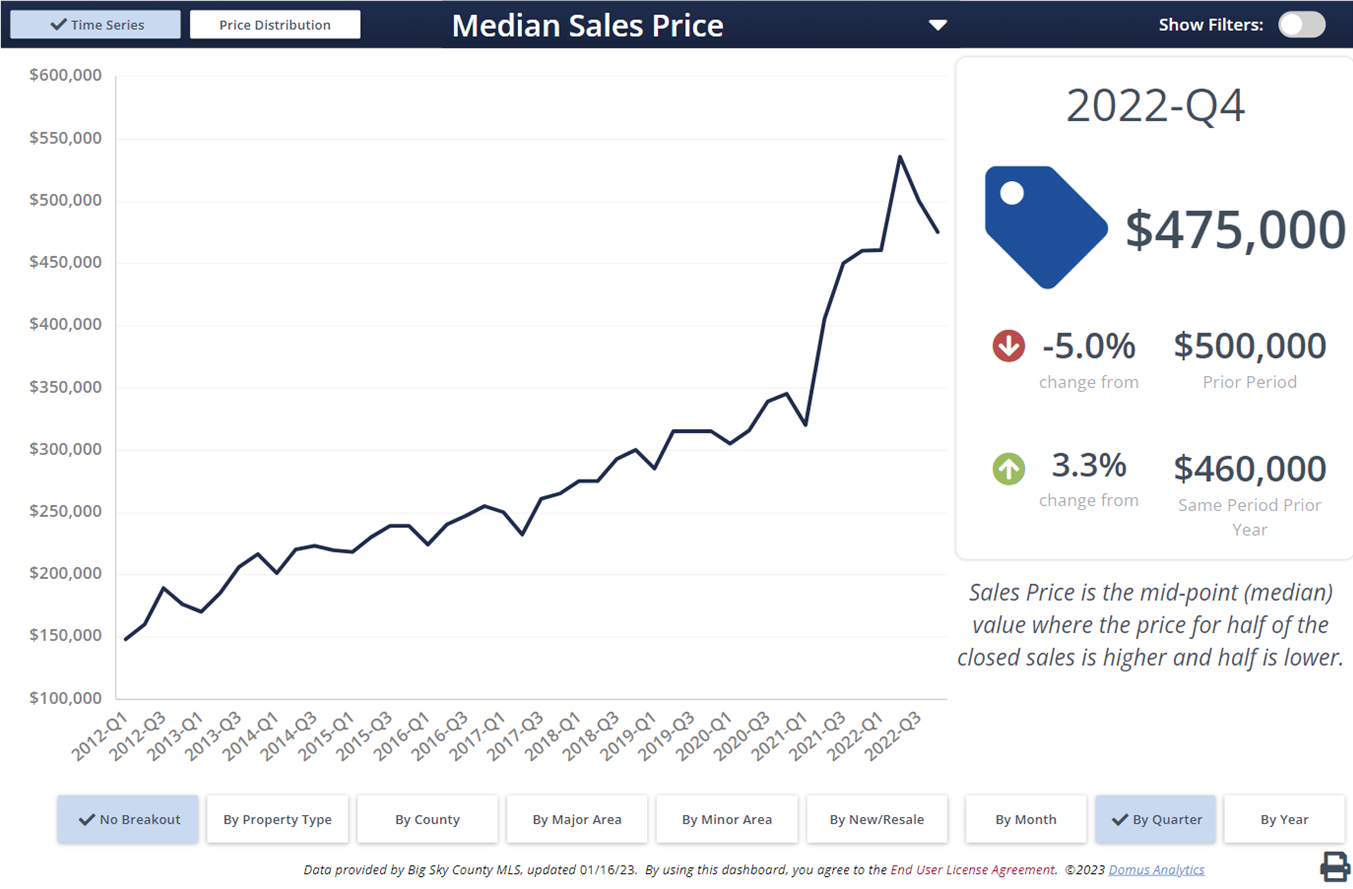The image size is (1353, 889).
Task: Toggle off the No Breakout option
Action: coord(128,818)
